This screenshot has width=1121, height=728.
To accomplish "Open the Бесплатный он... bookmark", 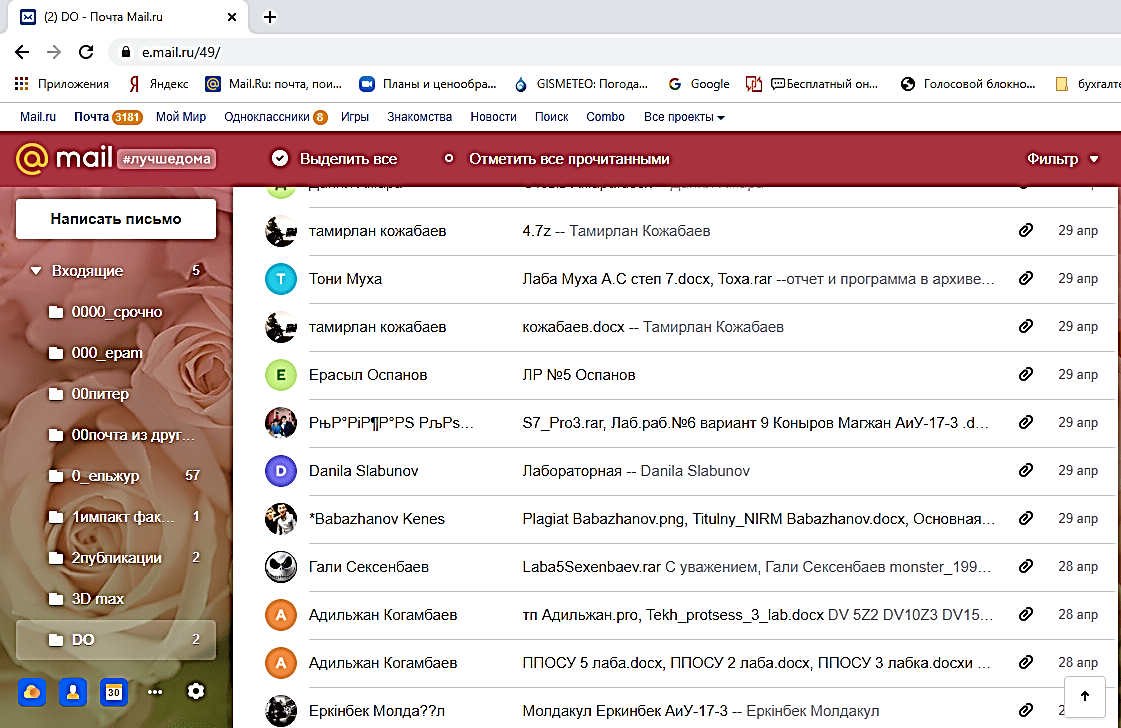I will [811, 84].
